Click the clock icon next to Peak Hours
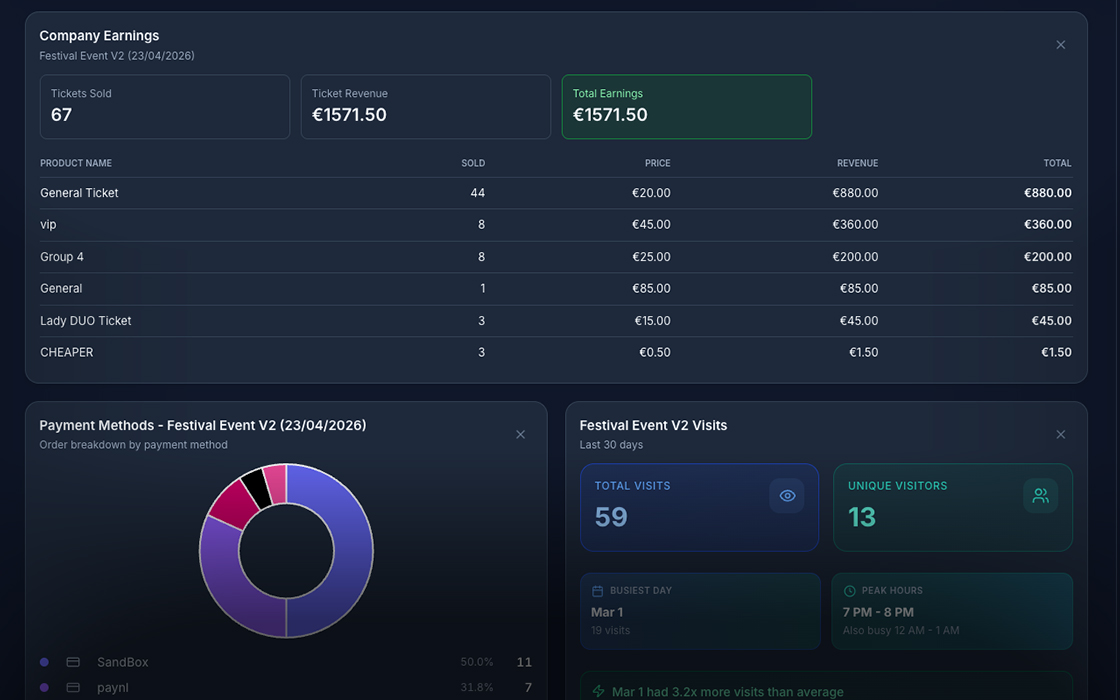 pos(849,590)
